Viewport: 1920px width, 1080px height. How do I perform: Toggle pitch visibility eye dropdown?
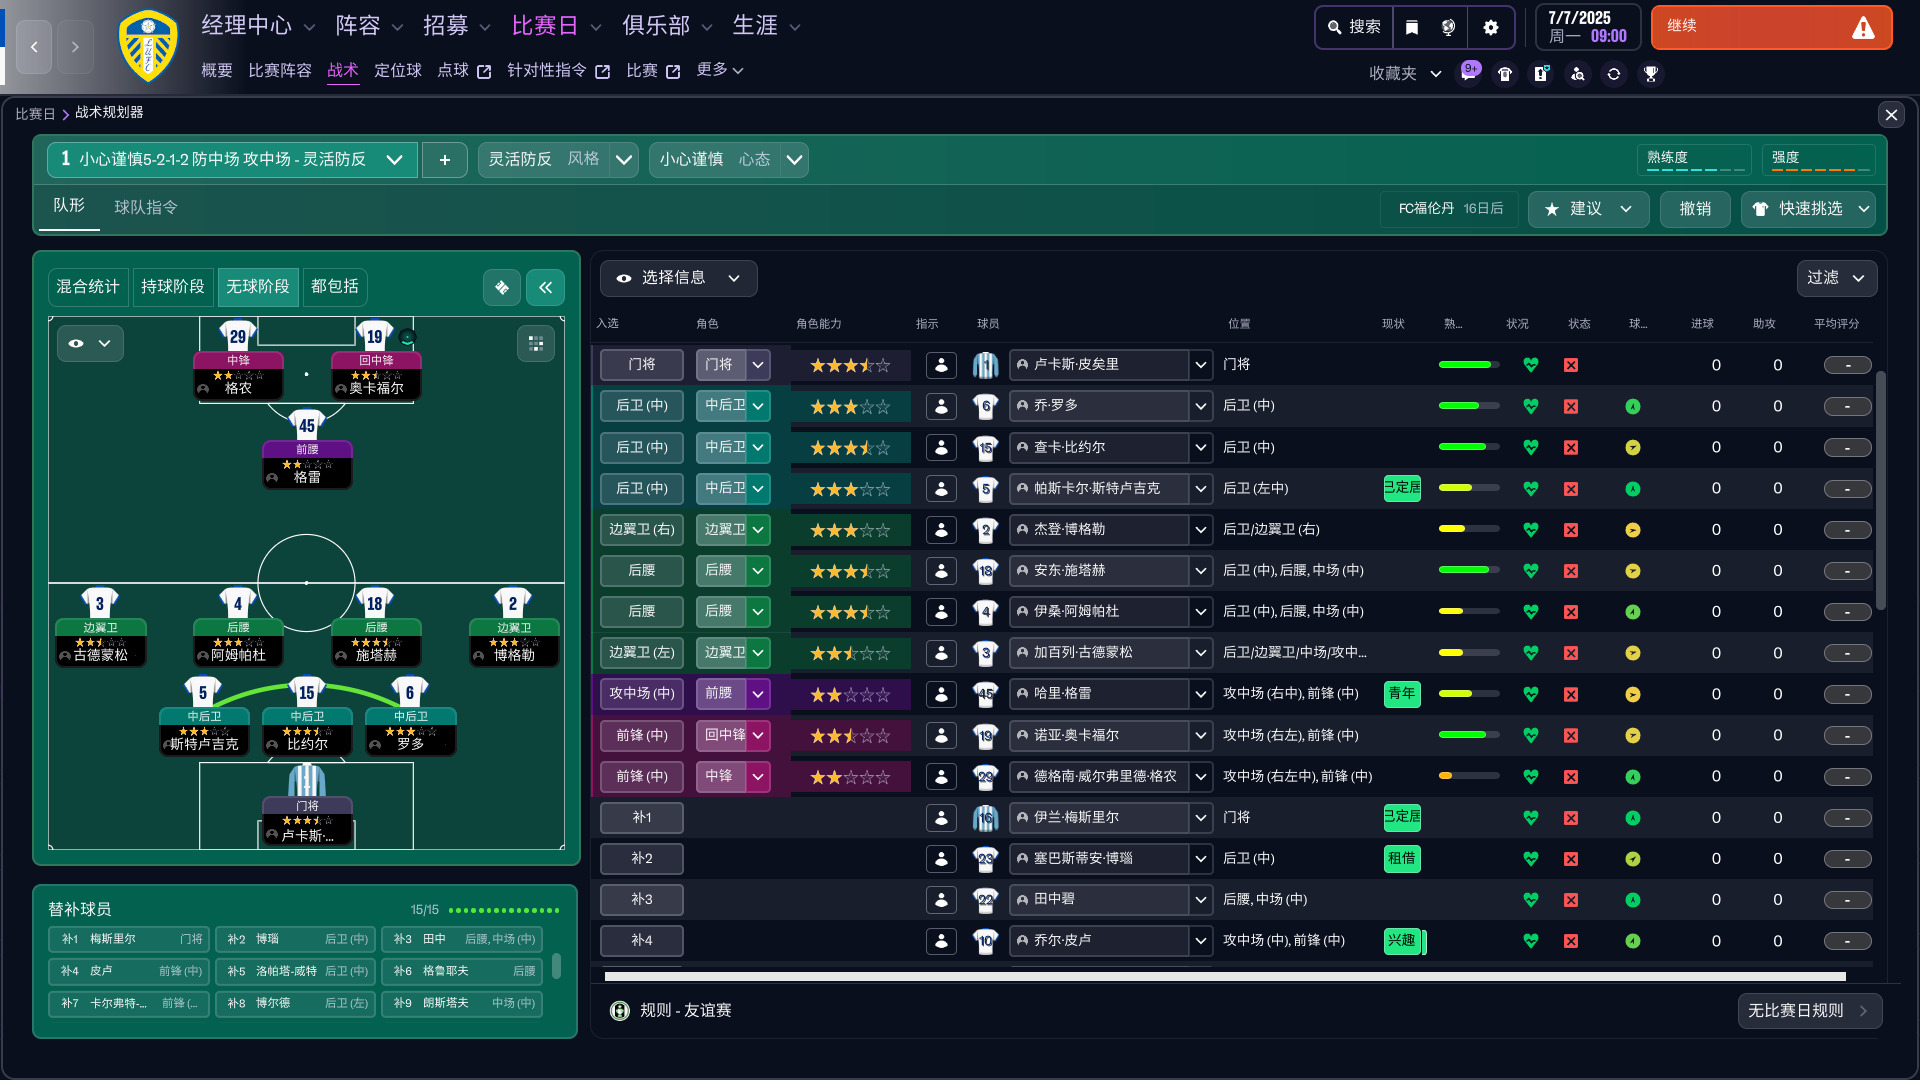(x=89, y=343)
